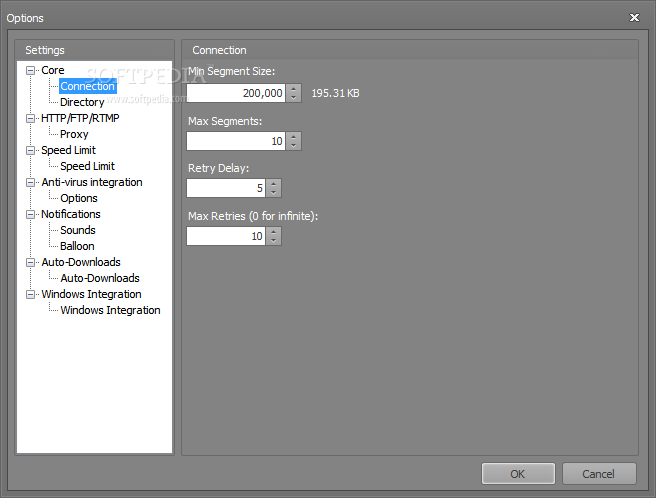The image size is (656, 498).
Task: Increase Max Segments with up arrow
Action: coord(293,137)
